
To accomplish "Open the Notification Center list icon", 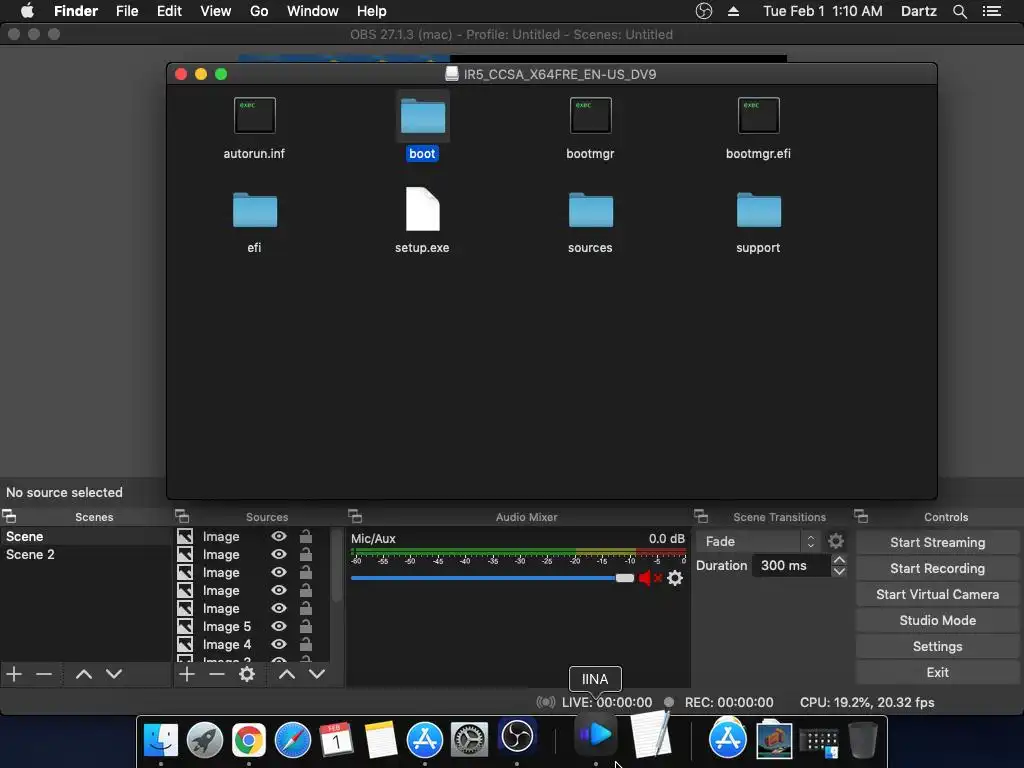I will (x=992, y=11).
